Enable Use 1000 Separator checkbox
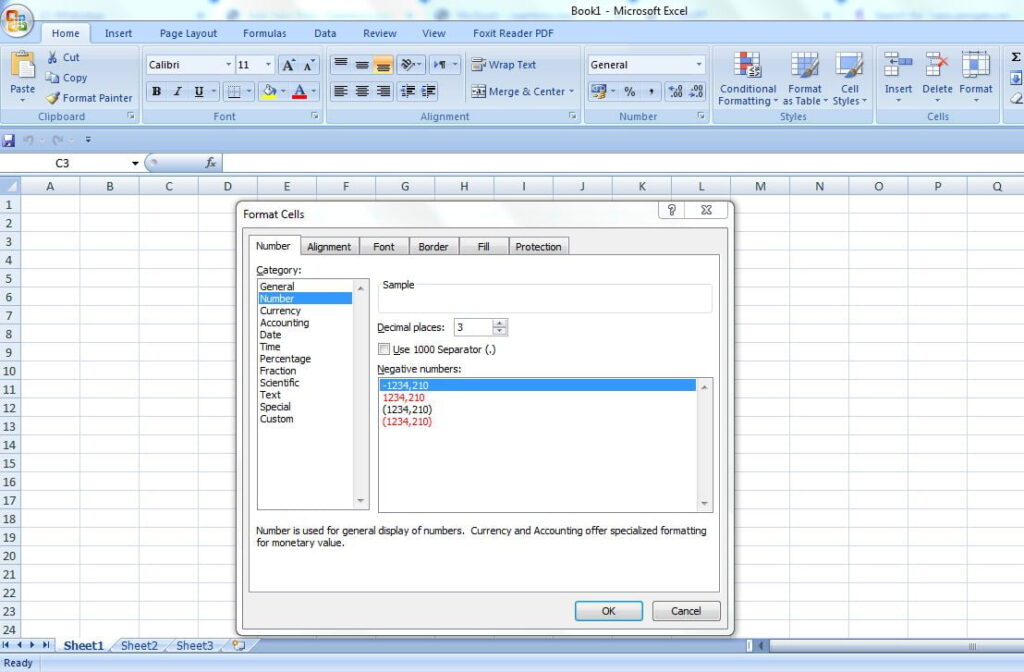 tap(384, 349)
